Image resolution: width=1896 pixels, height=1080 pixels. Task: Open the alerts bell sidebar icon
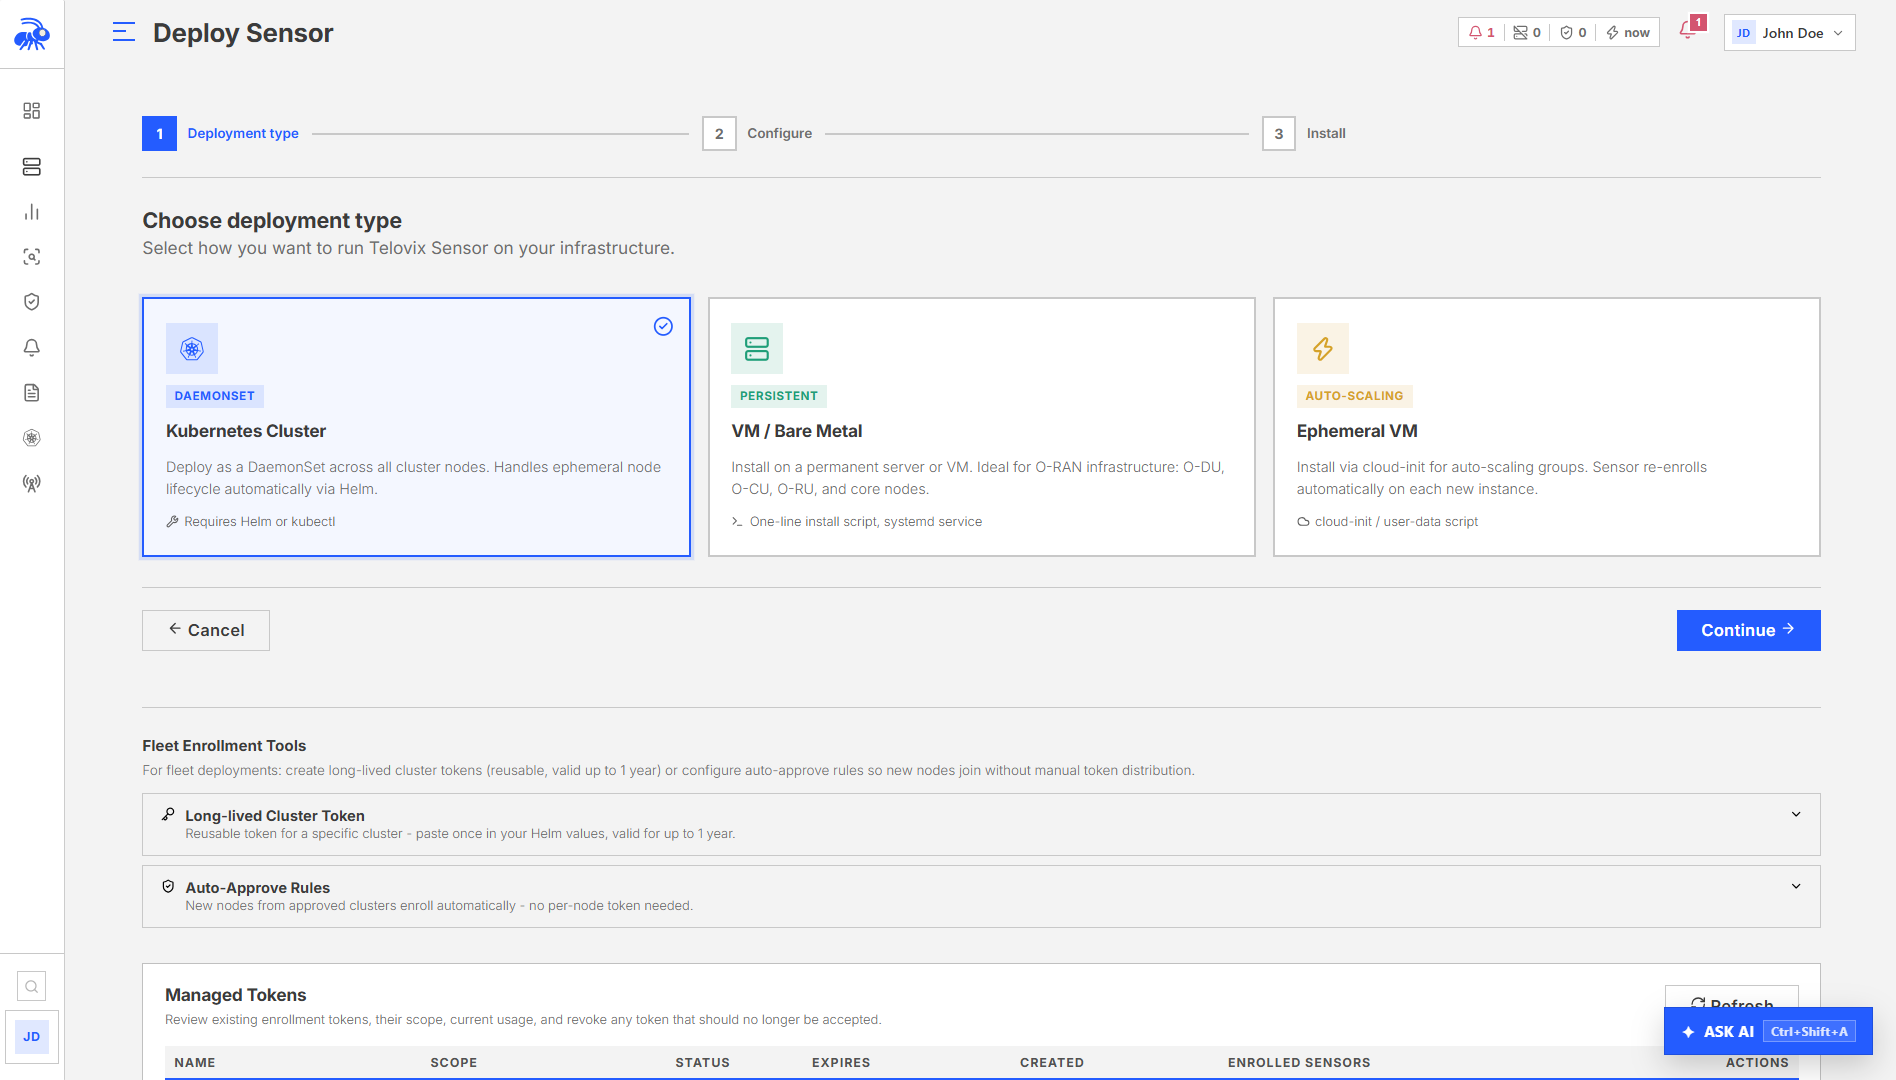32,347
